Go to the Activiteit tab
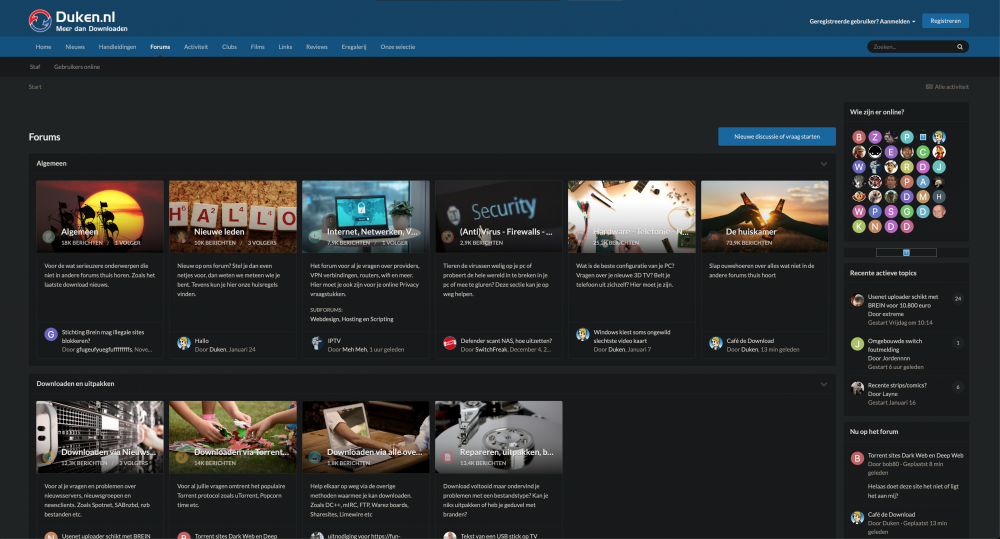Image resolution: width=1000 pixels, height=539 pixels. [196, 47]
